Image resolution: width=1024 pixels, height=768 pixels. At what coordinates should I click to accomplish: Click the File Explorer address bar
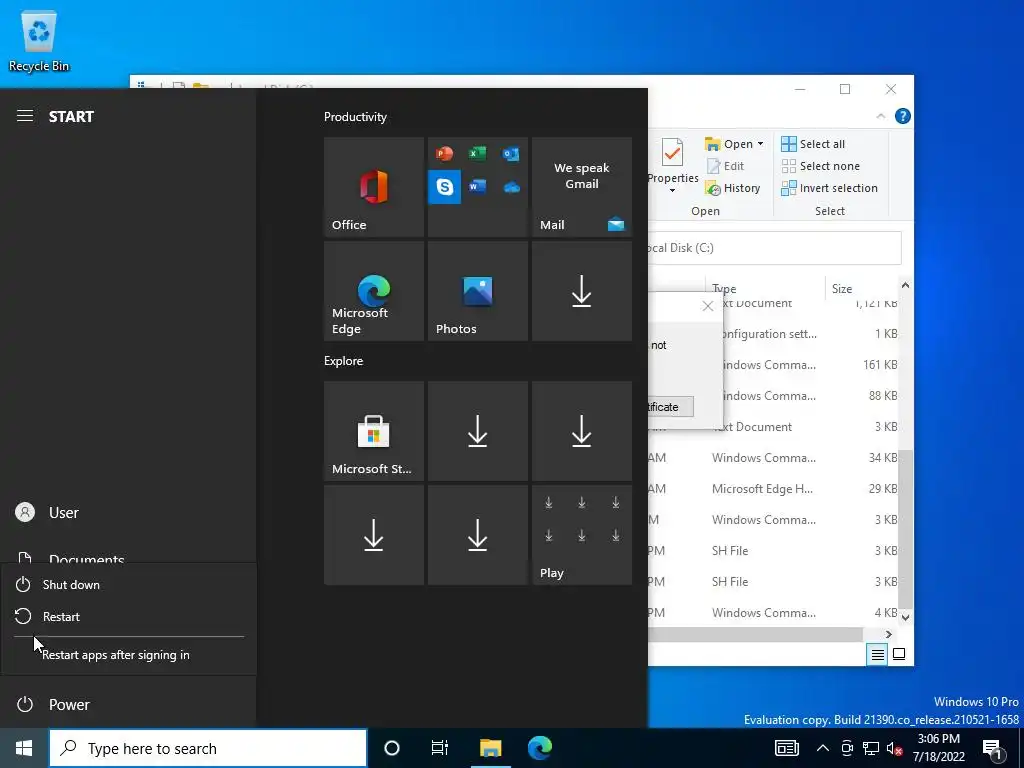(775, 248)
